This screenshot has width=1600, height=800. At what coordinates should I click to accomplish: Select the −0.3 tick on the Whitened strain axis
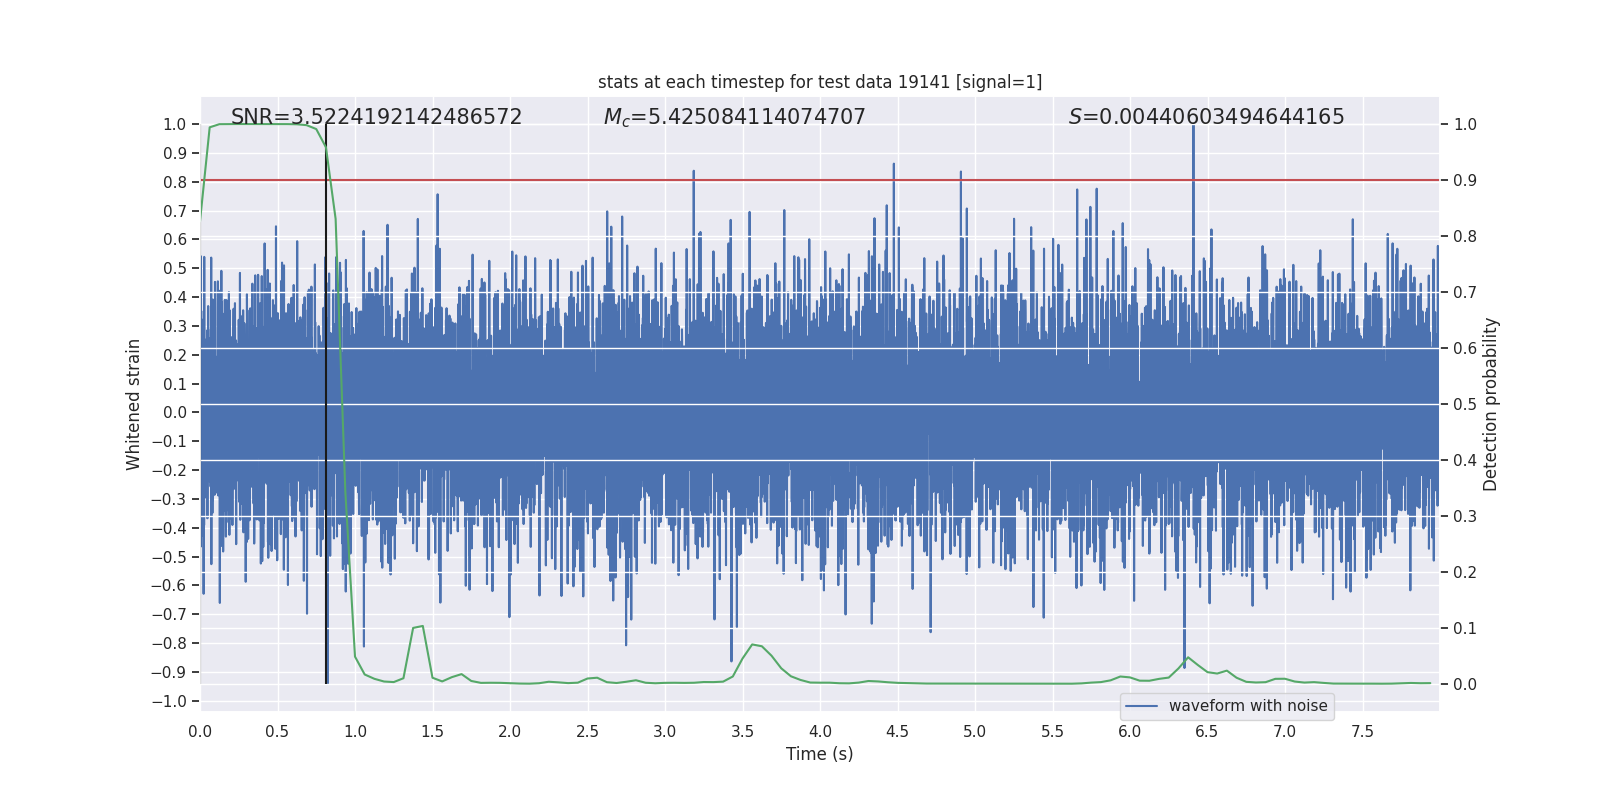click(169, 499)
